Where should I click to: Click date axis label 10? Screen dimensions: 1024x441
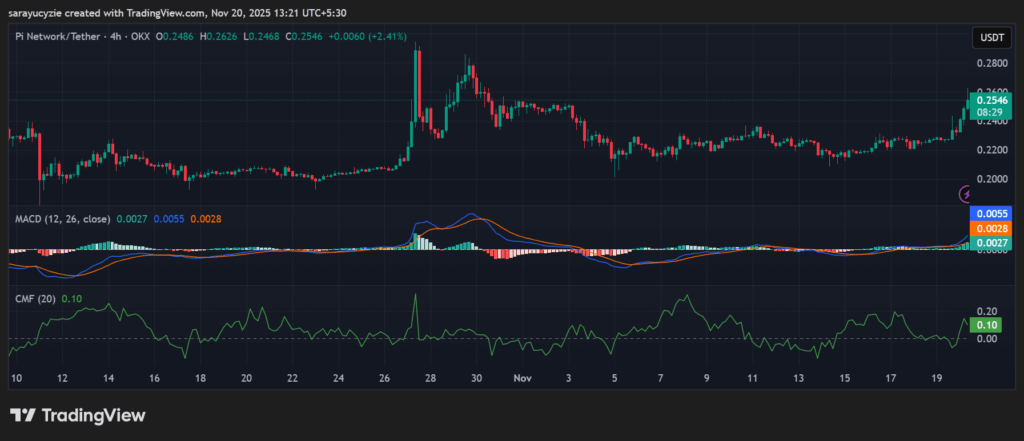pyautogui.click(x=16, y=378)
